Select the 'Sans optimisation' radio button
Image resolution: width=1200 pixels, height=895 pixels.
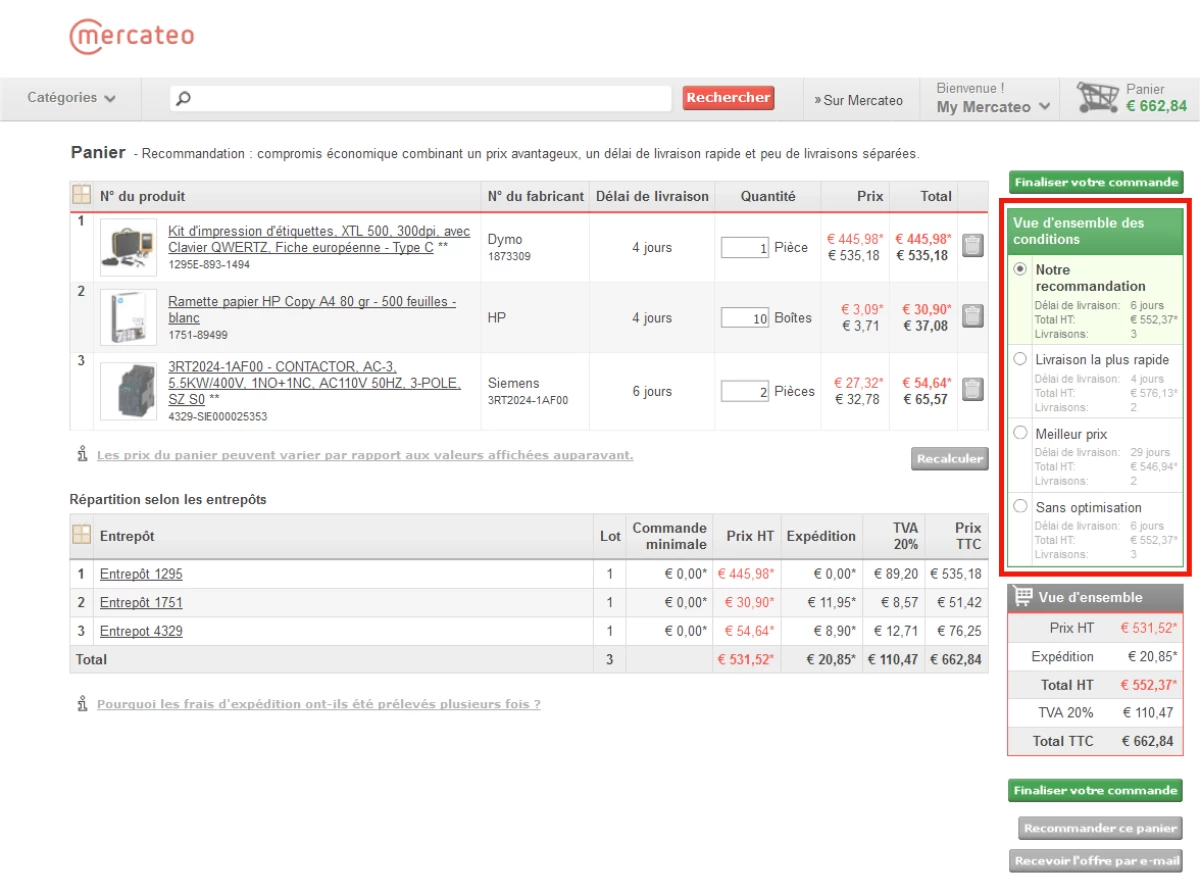[1020, 507]
